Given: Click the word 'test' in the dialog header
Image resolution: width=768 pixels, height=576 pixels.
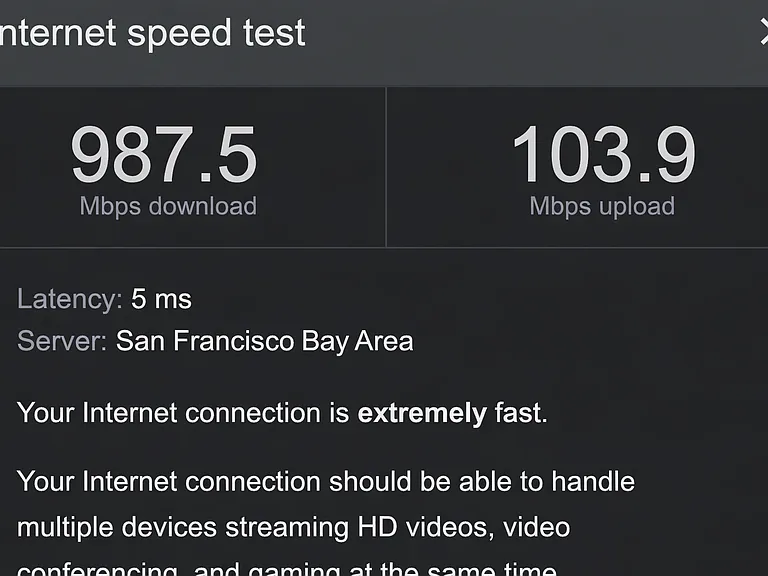Looking at the screenshot, I should coord(274,33).
